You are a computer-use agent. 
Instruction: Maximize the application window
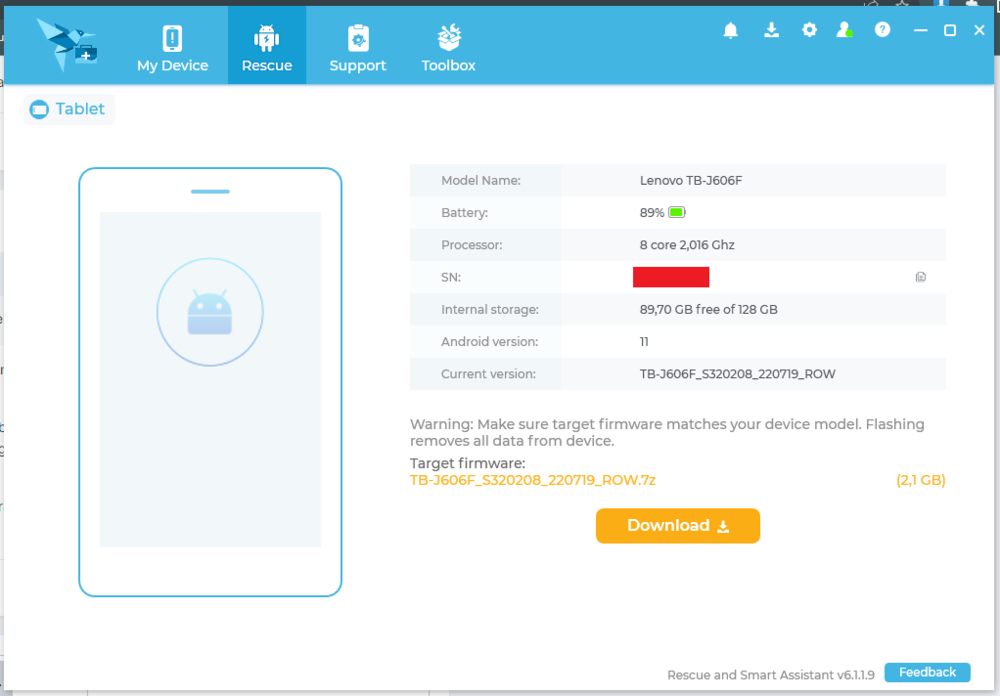tap(950, 31)
